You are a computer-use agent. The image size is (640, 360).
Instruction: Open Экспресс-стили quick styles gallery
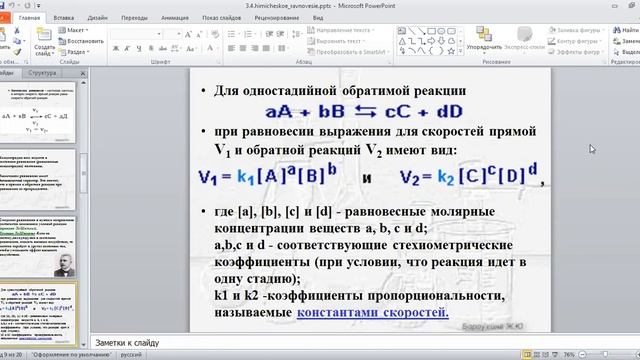coord(524,39)
